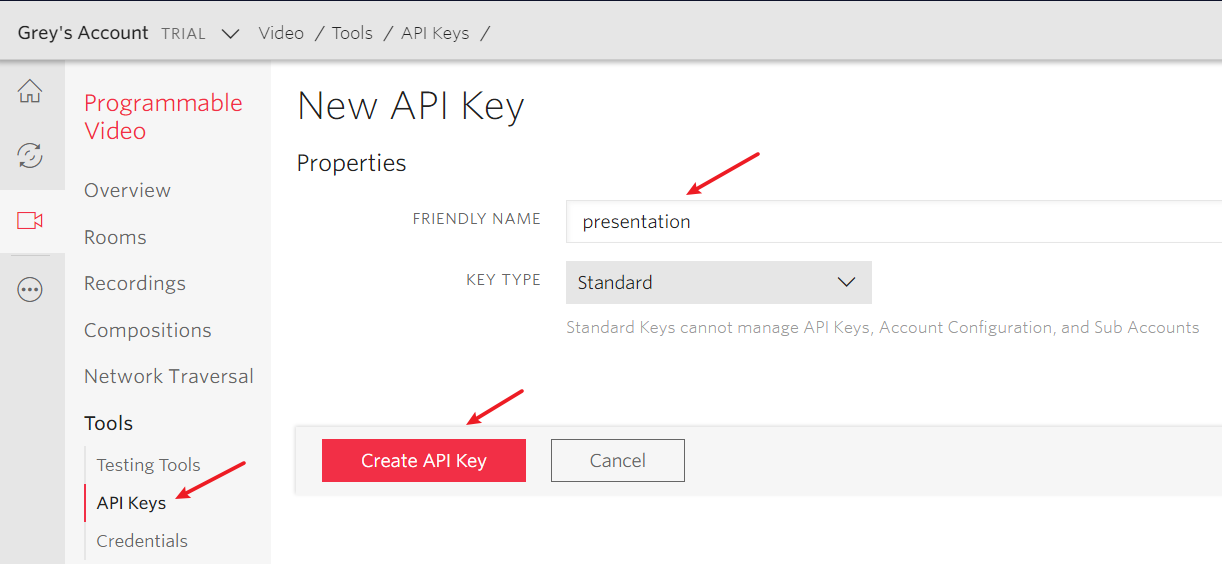The image size is (1222, 564).
Task: Click the Friendly Name input field
Action: (x=894, y=221)
